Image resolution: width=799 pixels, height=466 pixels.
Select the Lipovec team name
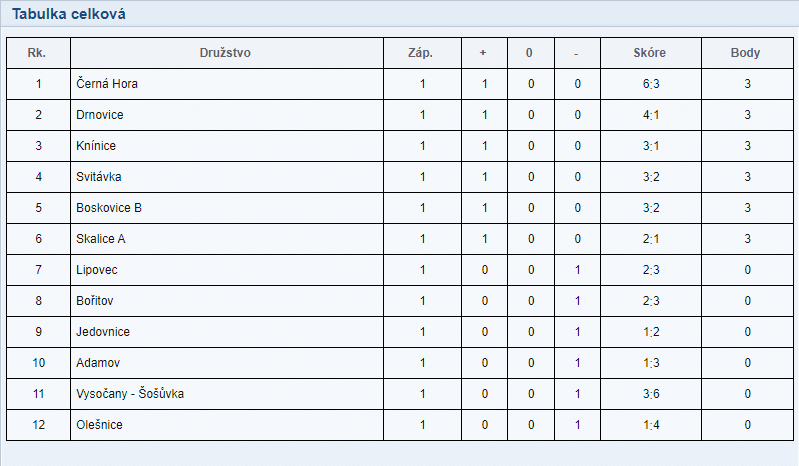[97, 270]
